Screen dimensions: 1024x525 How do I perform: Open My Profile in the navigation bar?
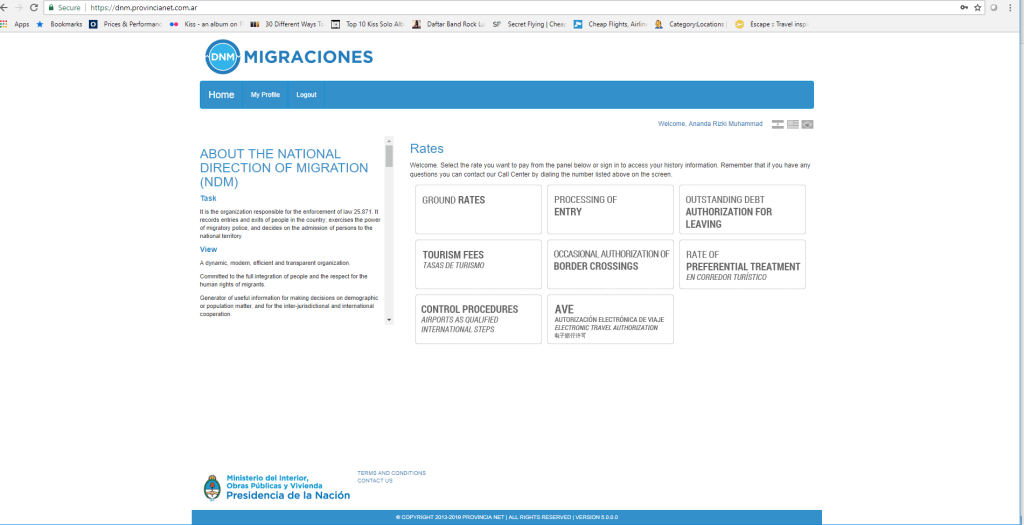coord(265,95)
